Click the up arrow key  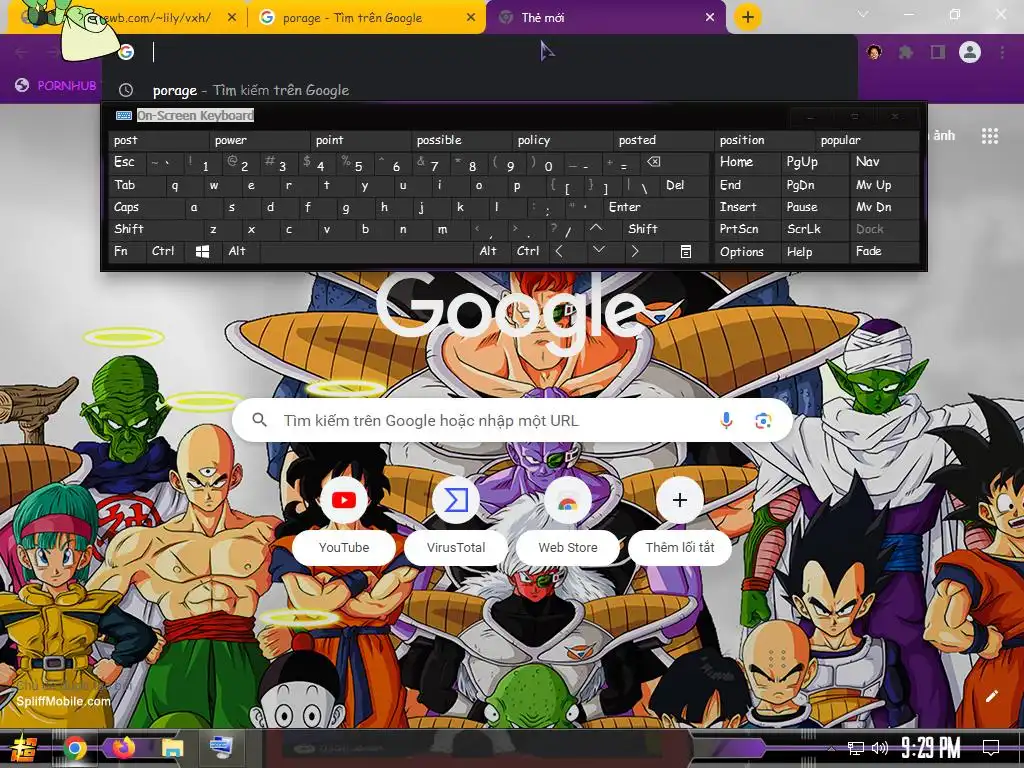601,229
